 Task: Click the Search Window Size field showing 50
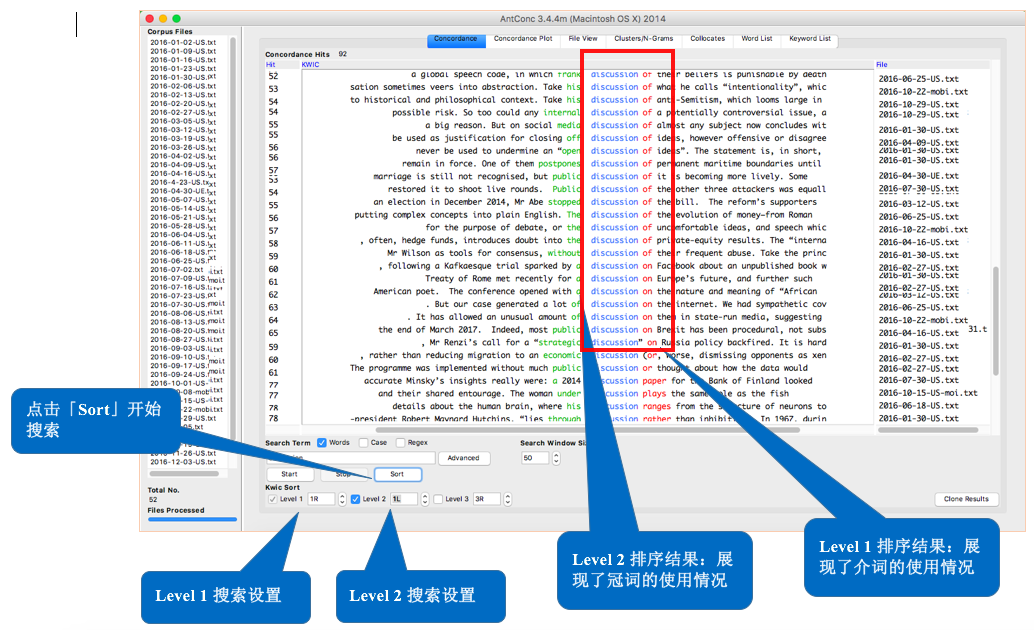[535, 458]
